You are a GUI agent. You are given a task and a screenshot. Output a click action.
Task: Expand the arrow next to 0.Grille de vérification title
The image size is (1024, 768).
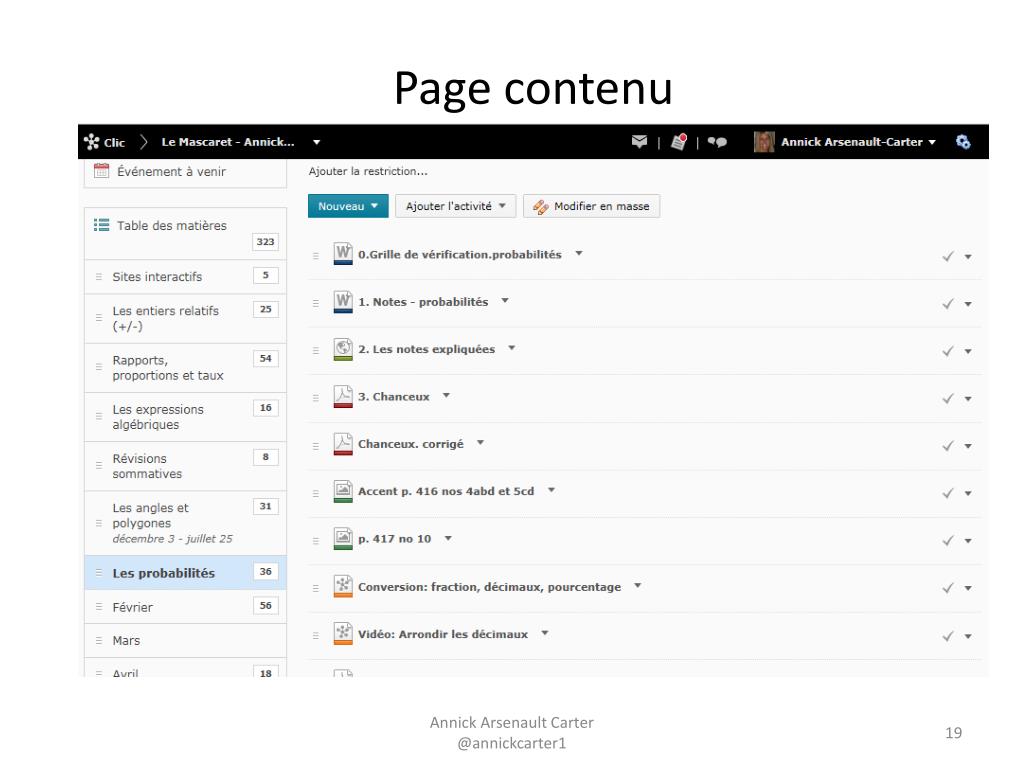click(x=579, y=253)
